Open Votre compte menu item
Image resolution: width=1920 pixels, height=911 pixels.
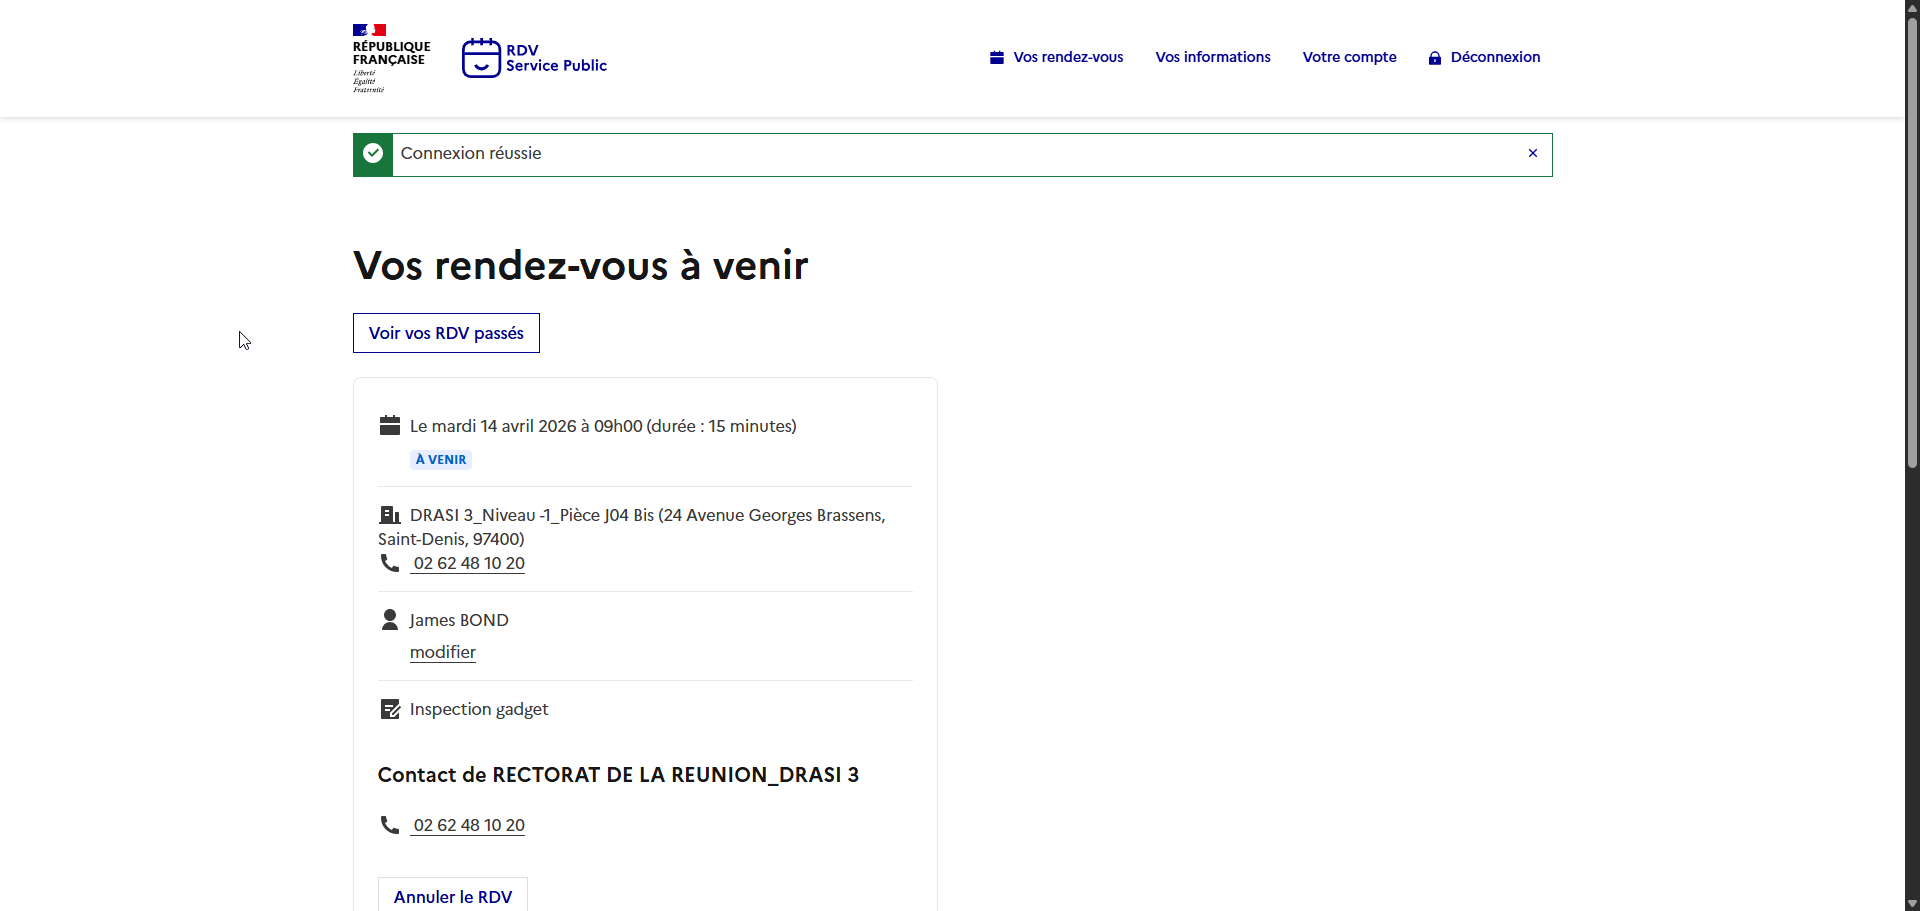tap(1349, 57)
